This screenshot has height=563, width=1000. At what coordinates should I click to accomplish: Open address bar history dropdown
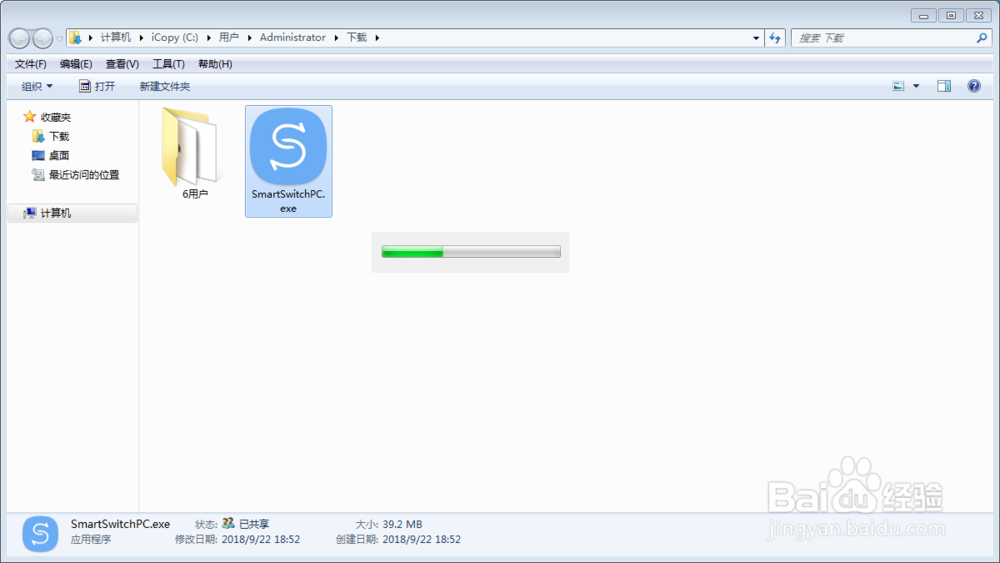coord(756,38)
